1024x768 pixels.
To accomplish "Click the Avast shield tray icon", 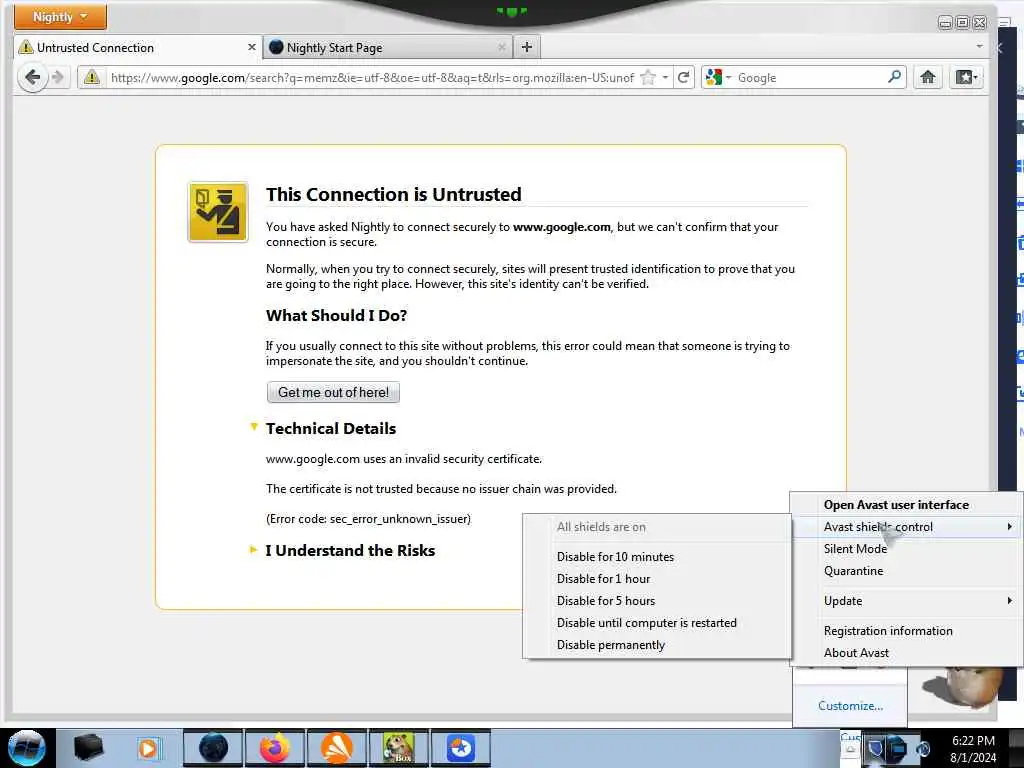I will tap(876, 748).
